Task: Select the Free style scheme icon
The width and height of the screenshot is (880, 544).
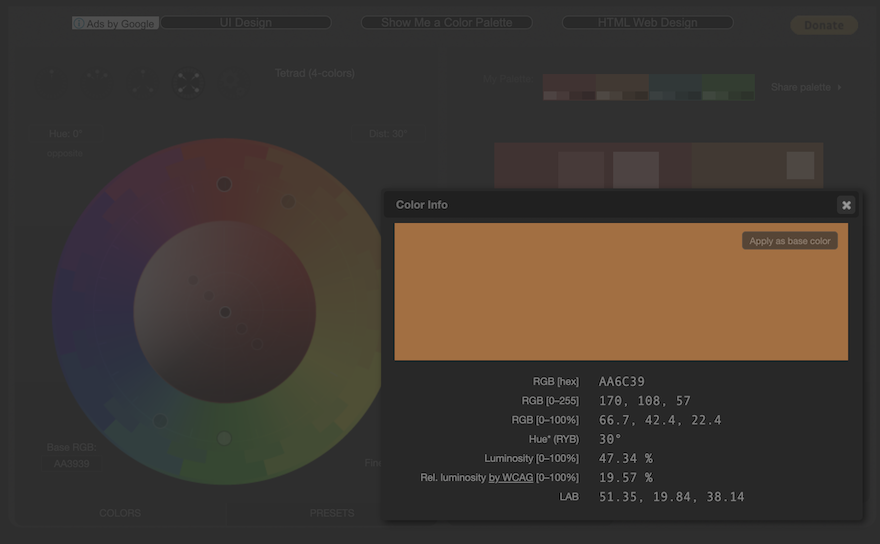Action: coord(232,82)
